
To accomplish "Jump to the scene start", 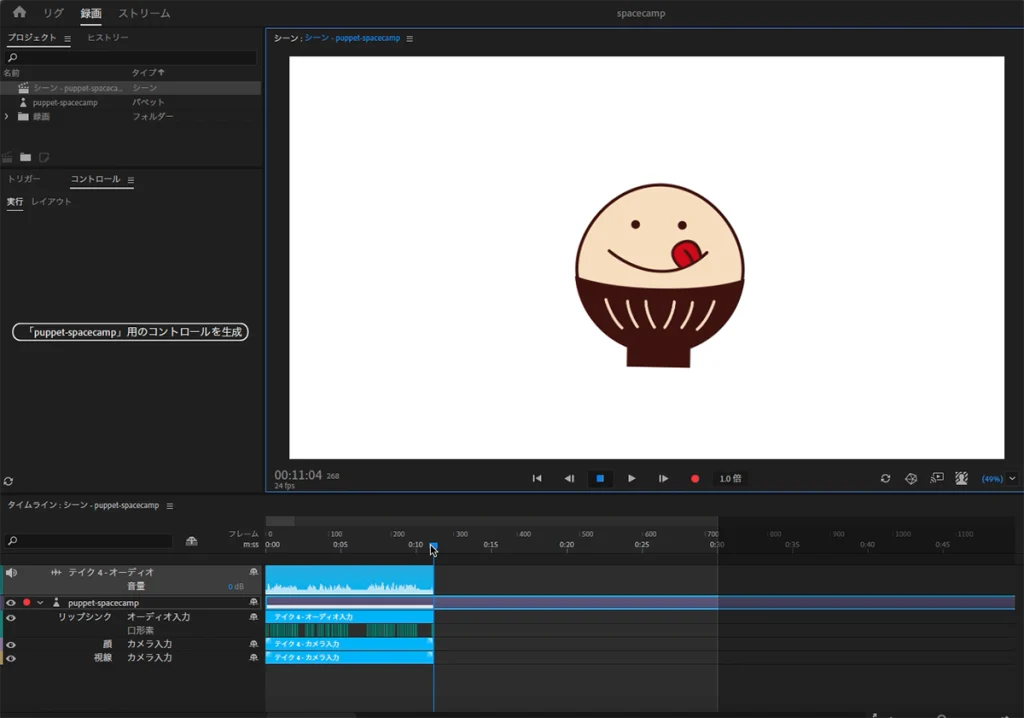I will pos(537,479).
